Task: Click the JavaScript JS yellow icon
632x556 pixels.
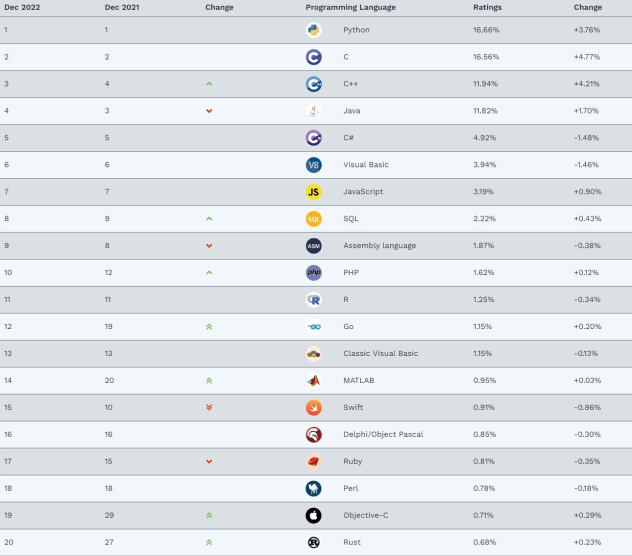Action: pos(314,191)
